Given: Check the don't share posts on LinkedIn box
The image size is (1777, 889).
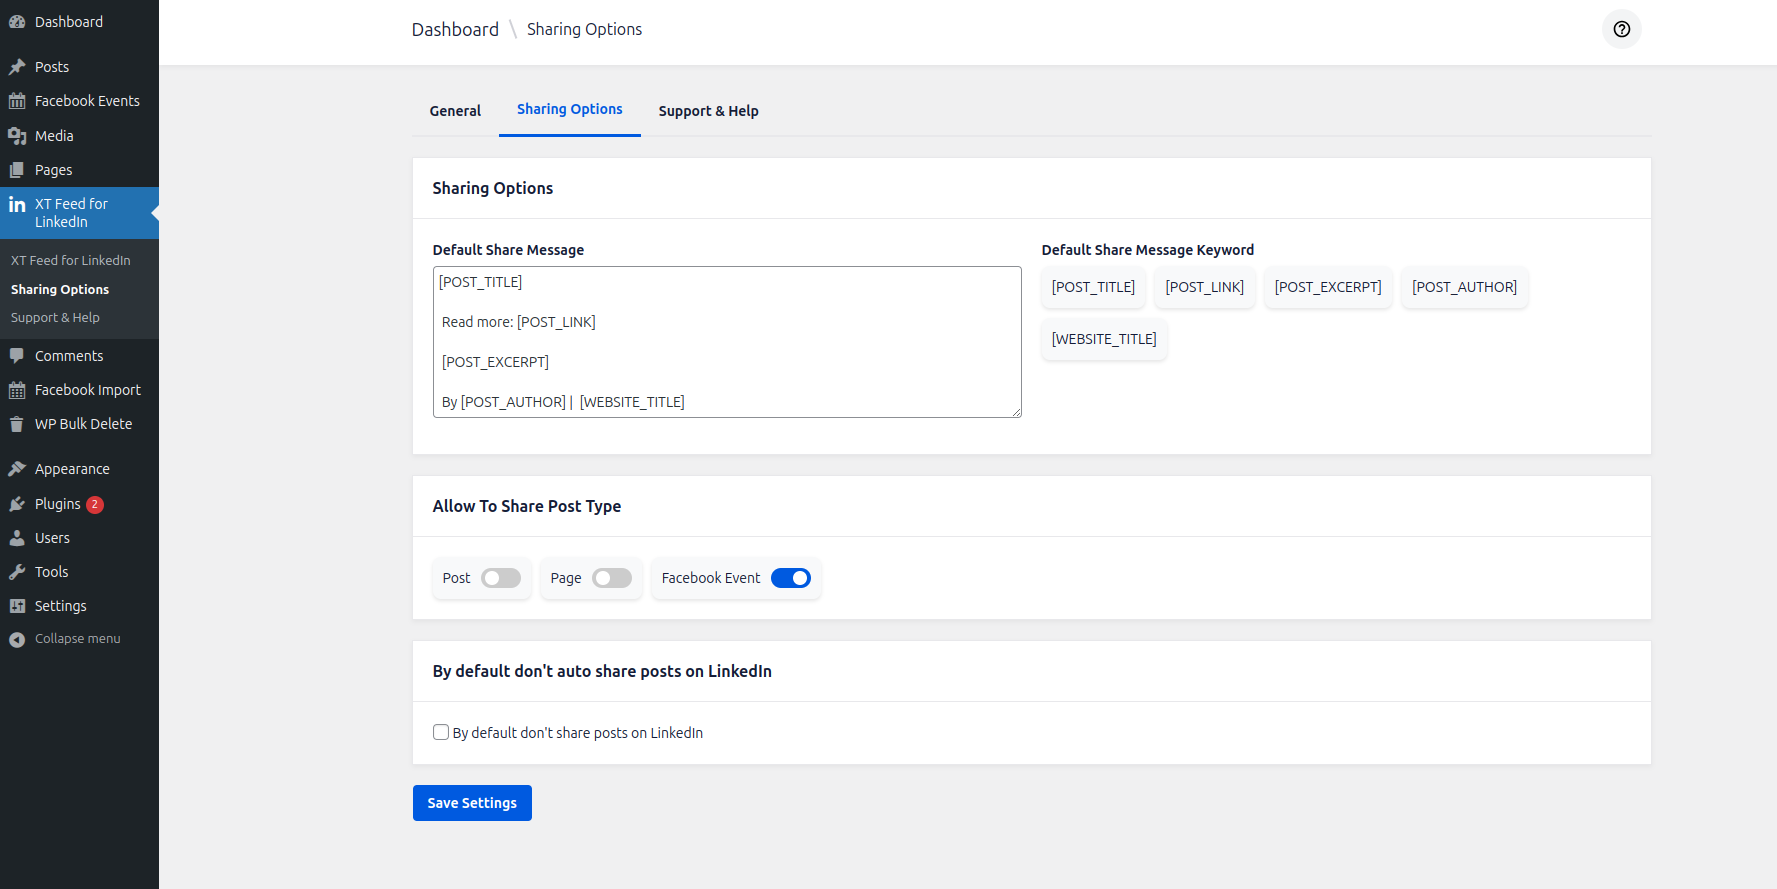Looking at the screenshot, I should (441, 732).
